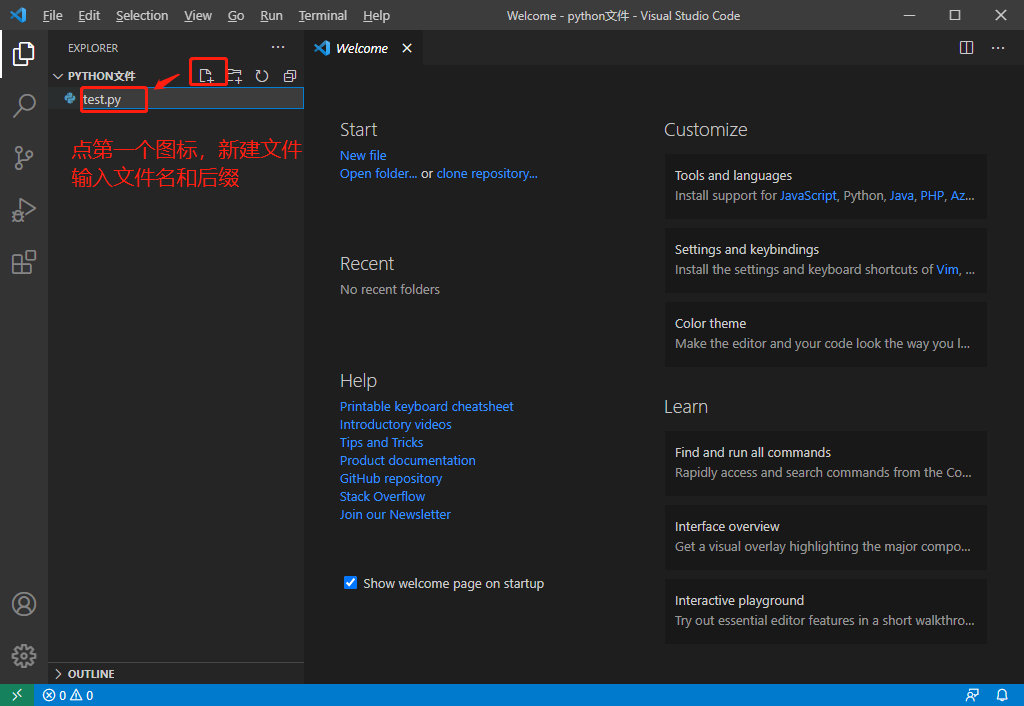Open Introductory videos link
The height and width of the screenshot is (706, 1024).
tap(395, 425)
